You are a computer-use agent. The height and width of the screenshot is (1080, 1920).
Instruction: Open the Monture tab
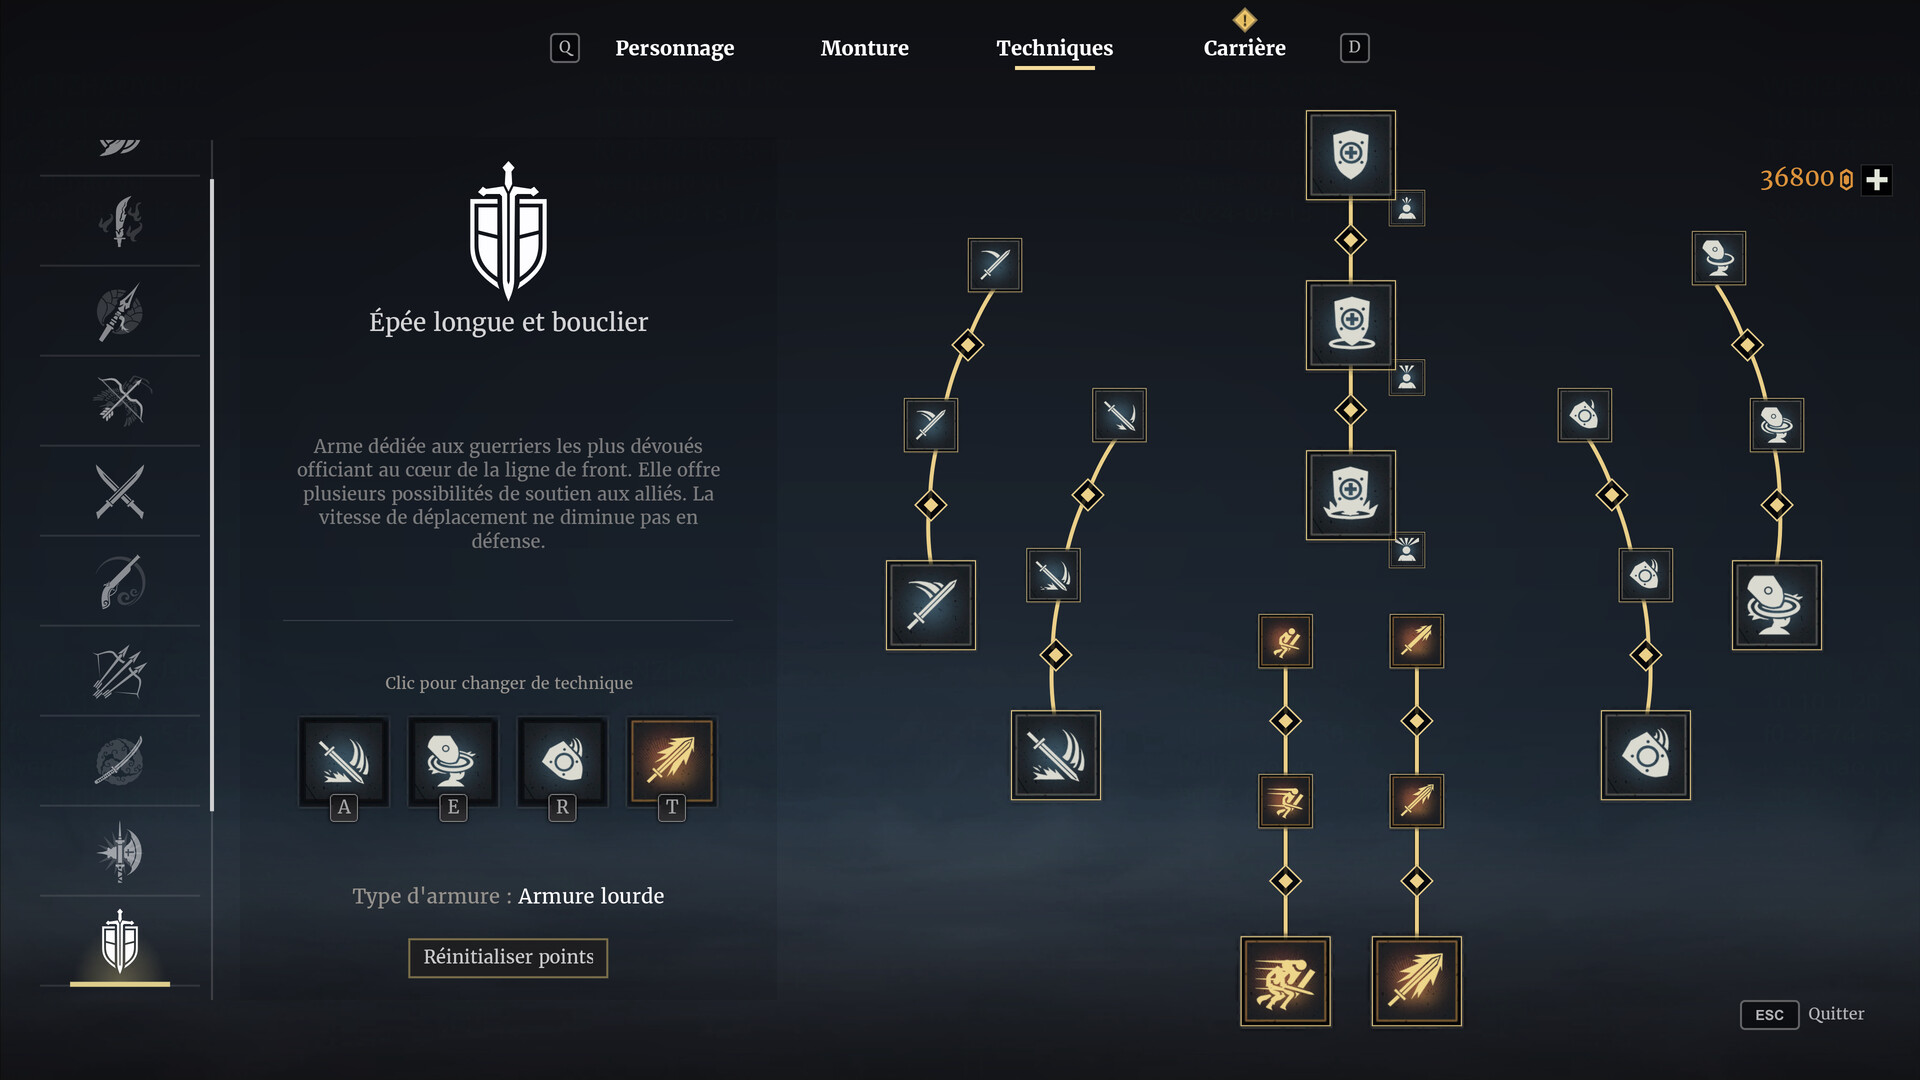point(864,48)
